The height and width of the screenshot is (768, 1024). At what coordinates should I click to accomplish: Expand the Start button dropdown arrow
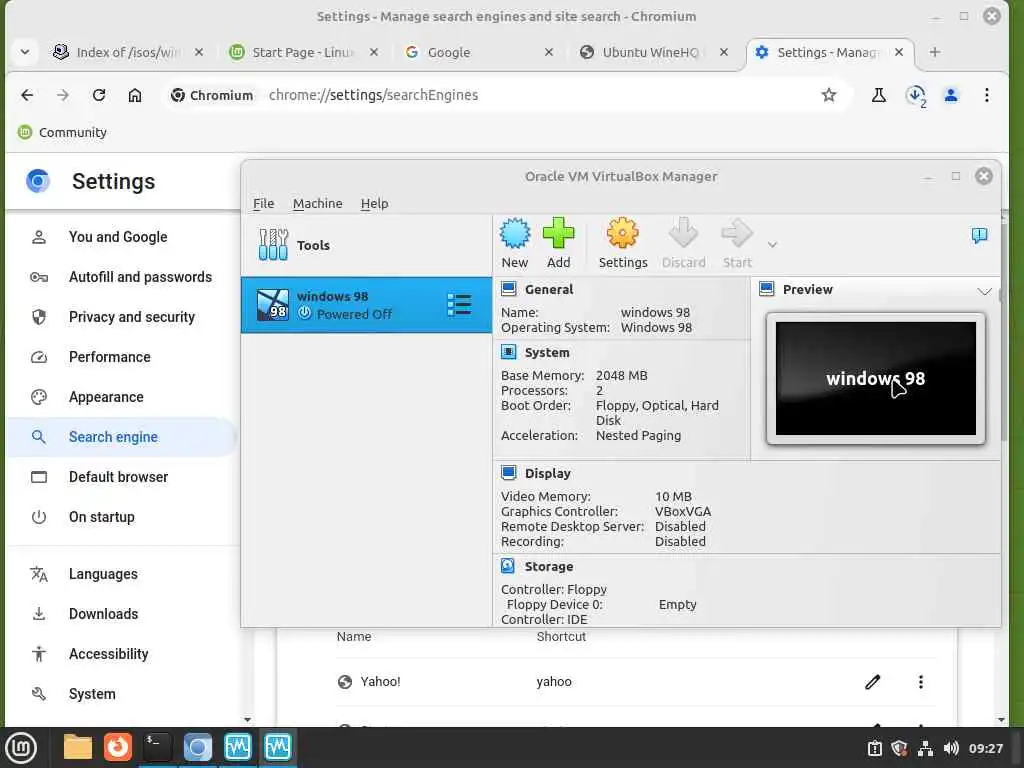772,245
